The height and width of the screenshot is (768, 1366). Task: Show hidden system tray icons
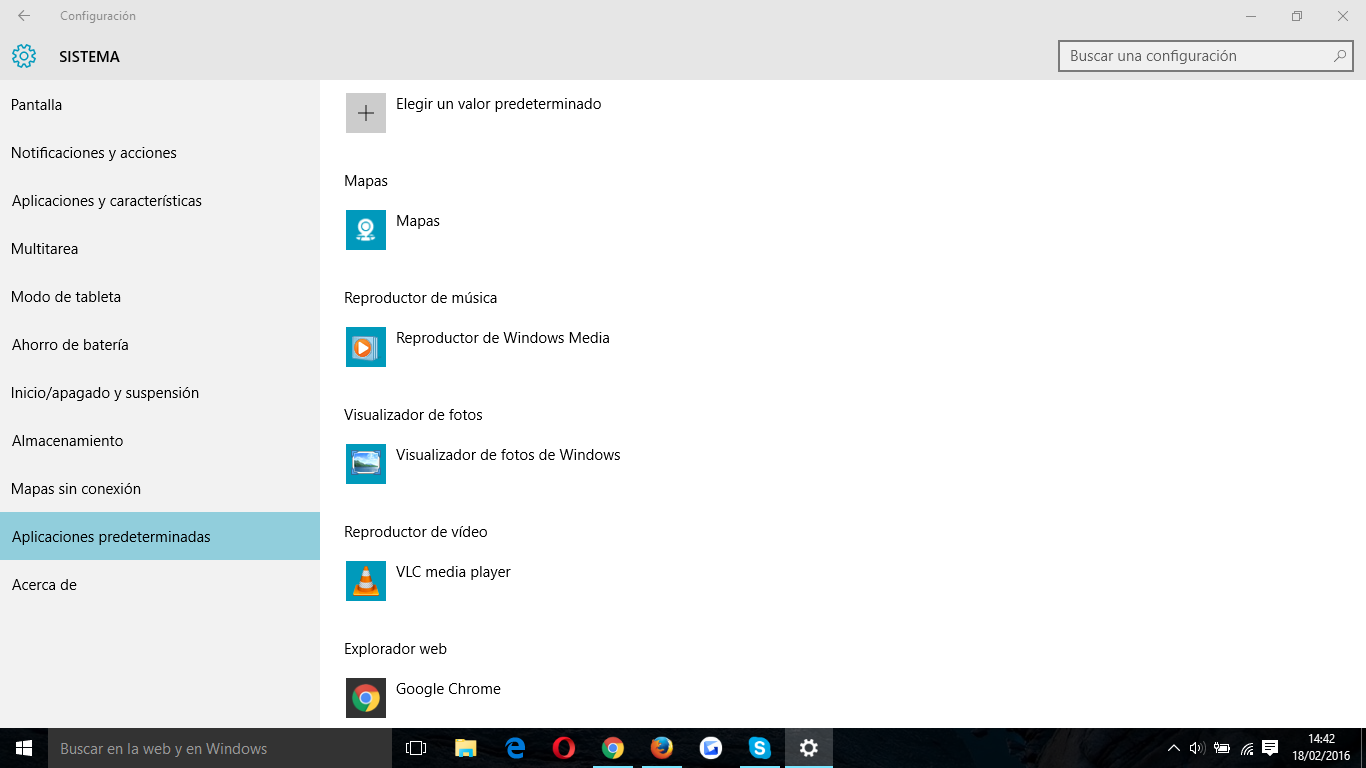1174,748
